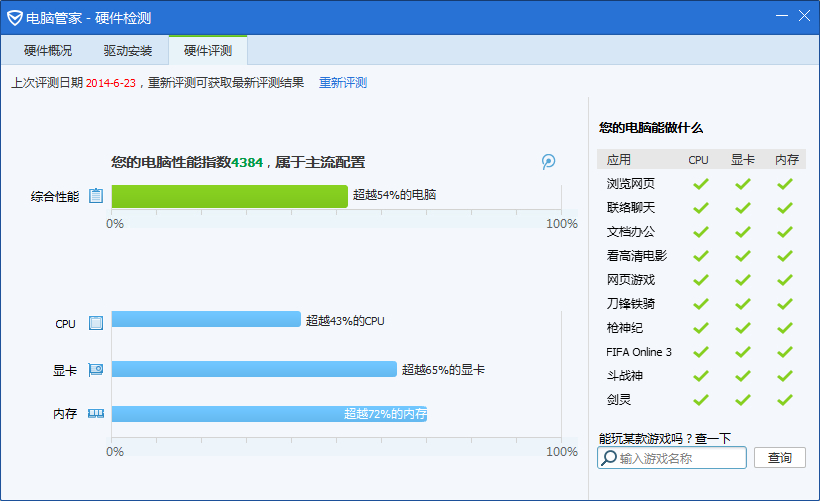Click 内存 checkmark for 文档办公 row
Viewport: 820px width, 501px height.
pos(784,232)
